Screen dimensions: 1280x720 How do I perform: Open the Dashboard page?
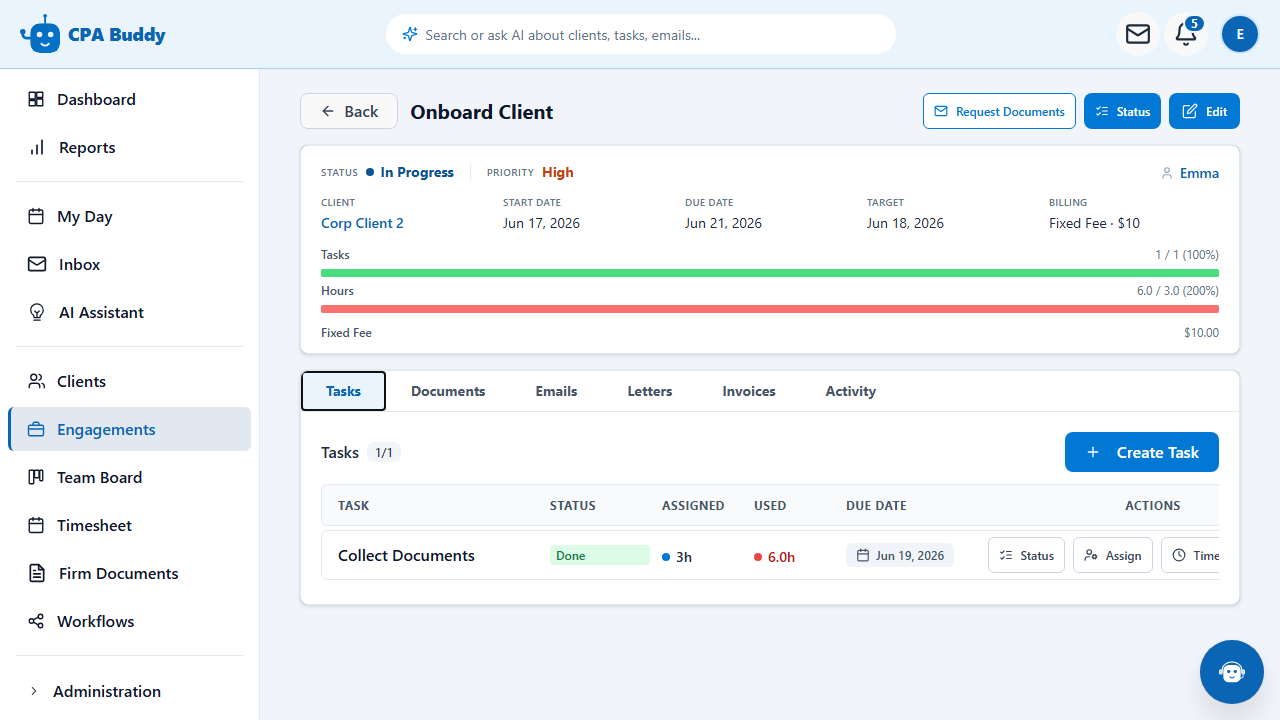click(129, 99)
